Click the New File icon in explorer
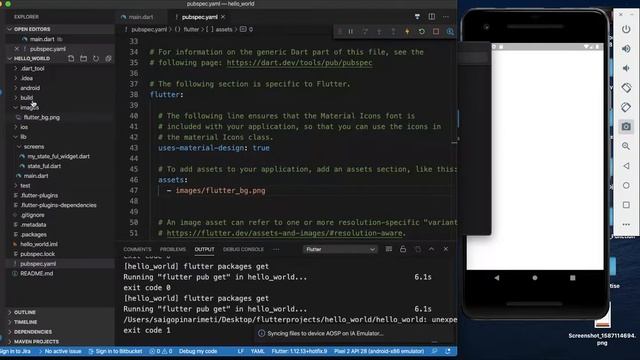The height and width of the screenshot is (360, 640). (71, 58)
